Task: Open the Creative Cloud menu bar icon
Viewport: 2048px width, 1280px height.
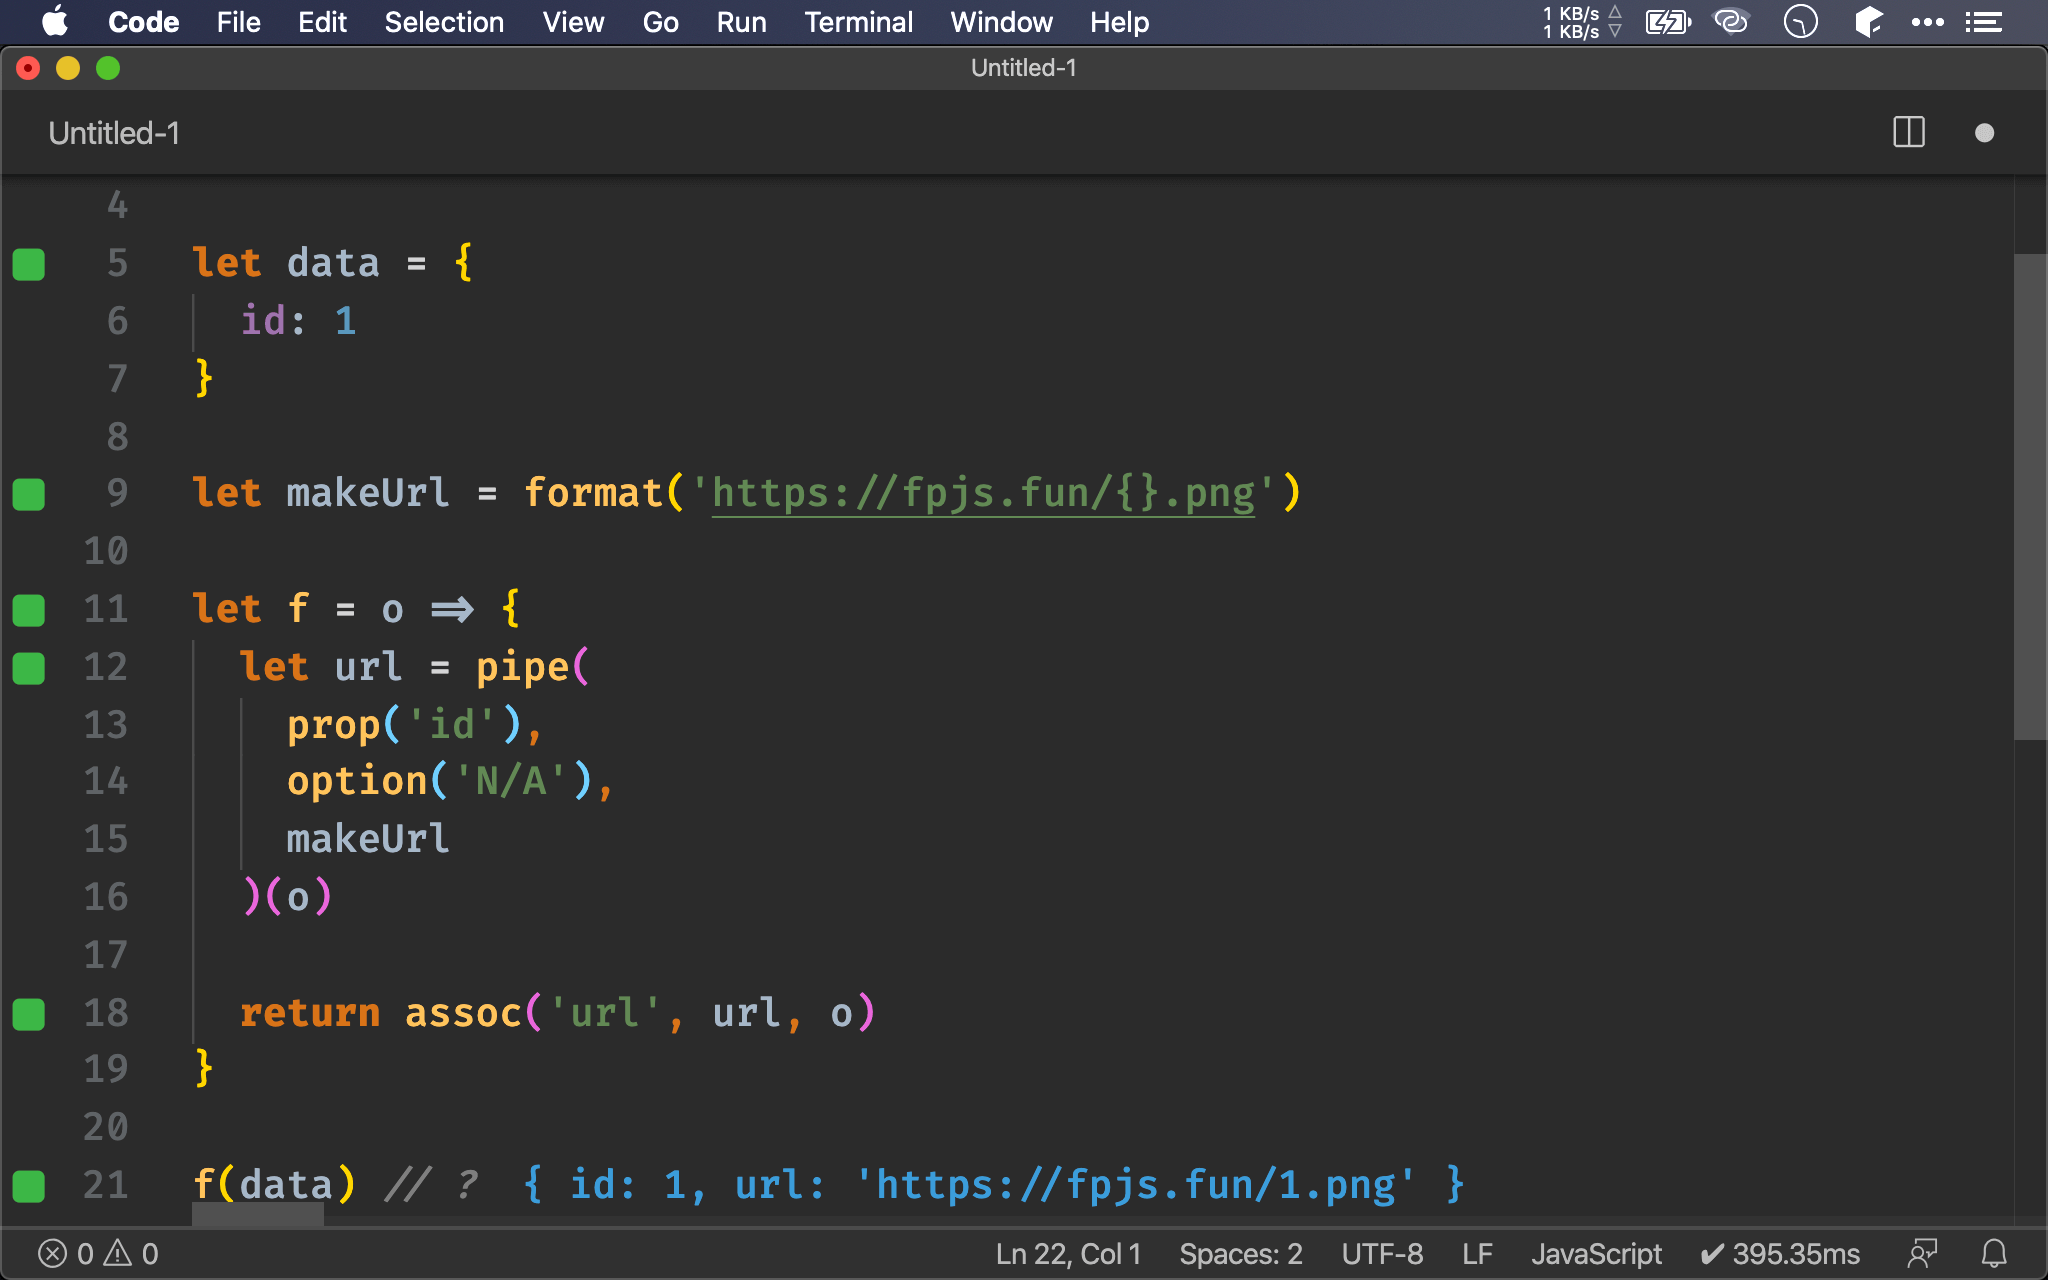Action: point(1731,22)
